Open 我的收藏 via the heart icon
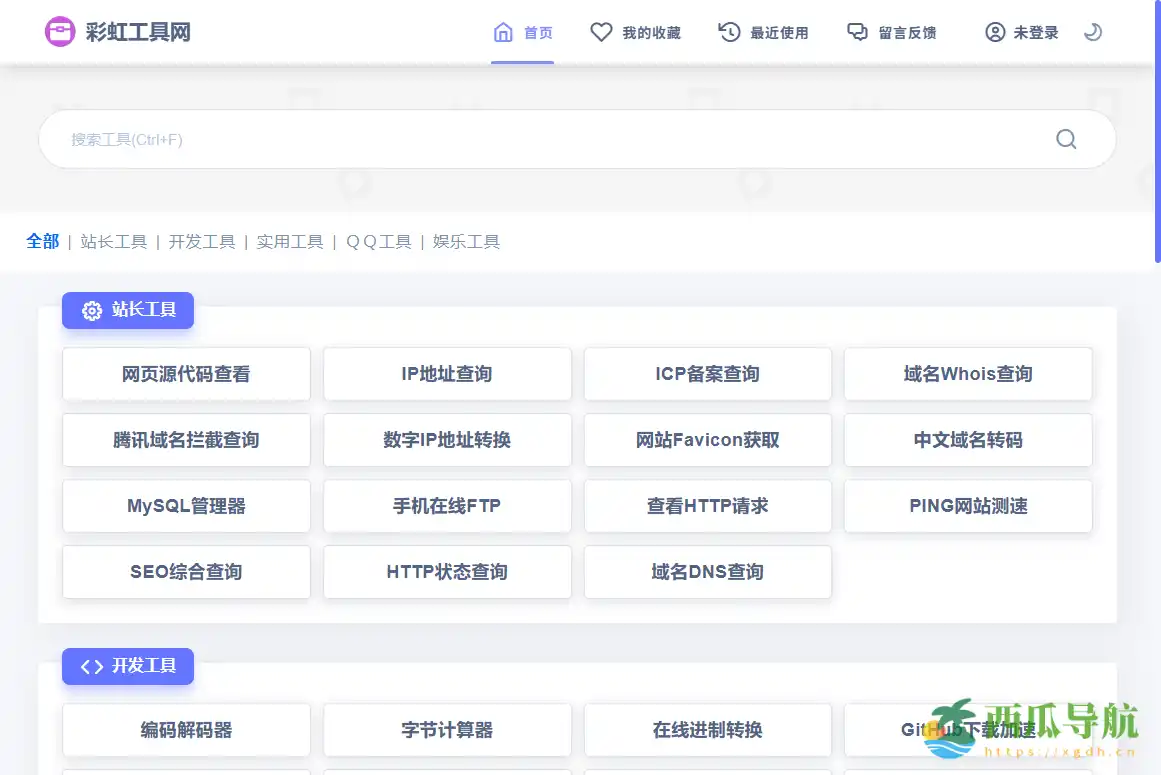Viewport: 1161px width, 775px height. (x=601, y=31)
